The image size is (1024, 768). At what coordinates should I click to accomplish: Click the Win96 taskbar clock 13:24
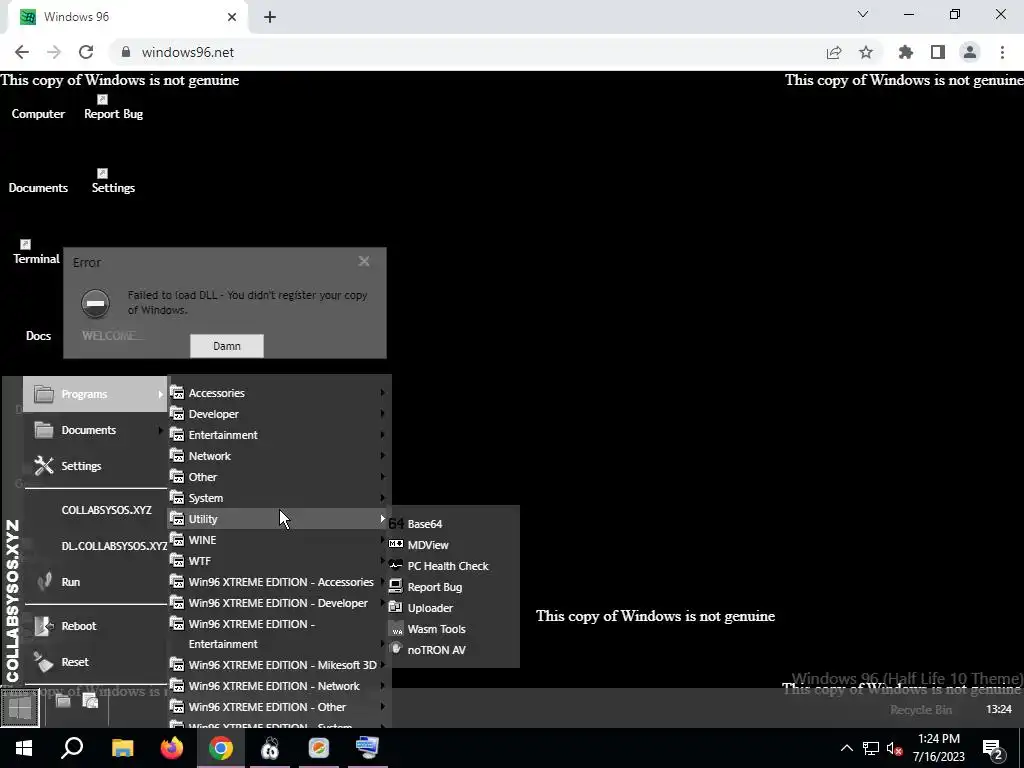point(999,709)
